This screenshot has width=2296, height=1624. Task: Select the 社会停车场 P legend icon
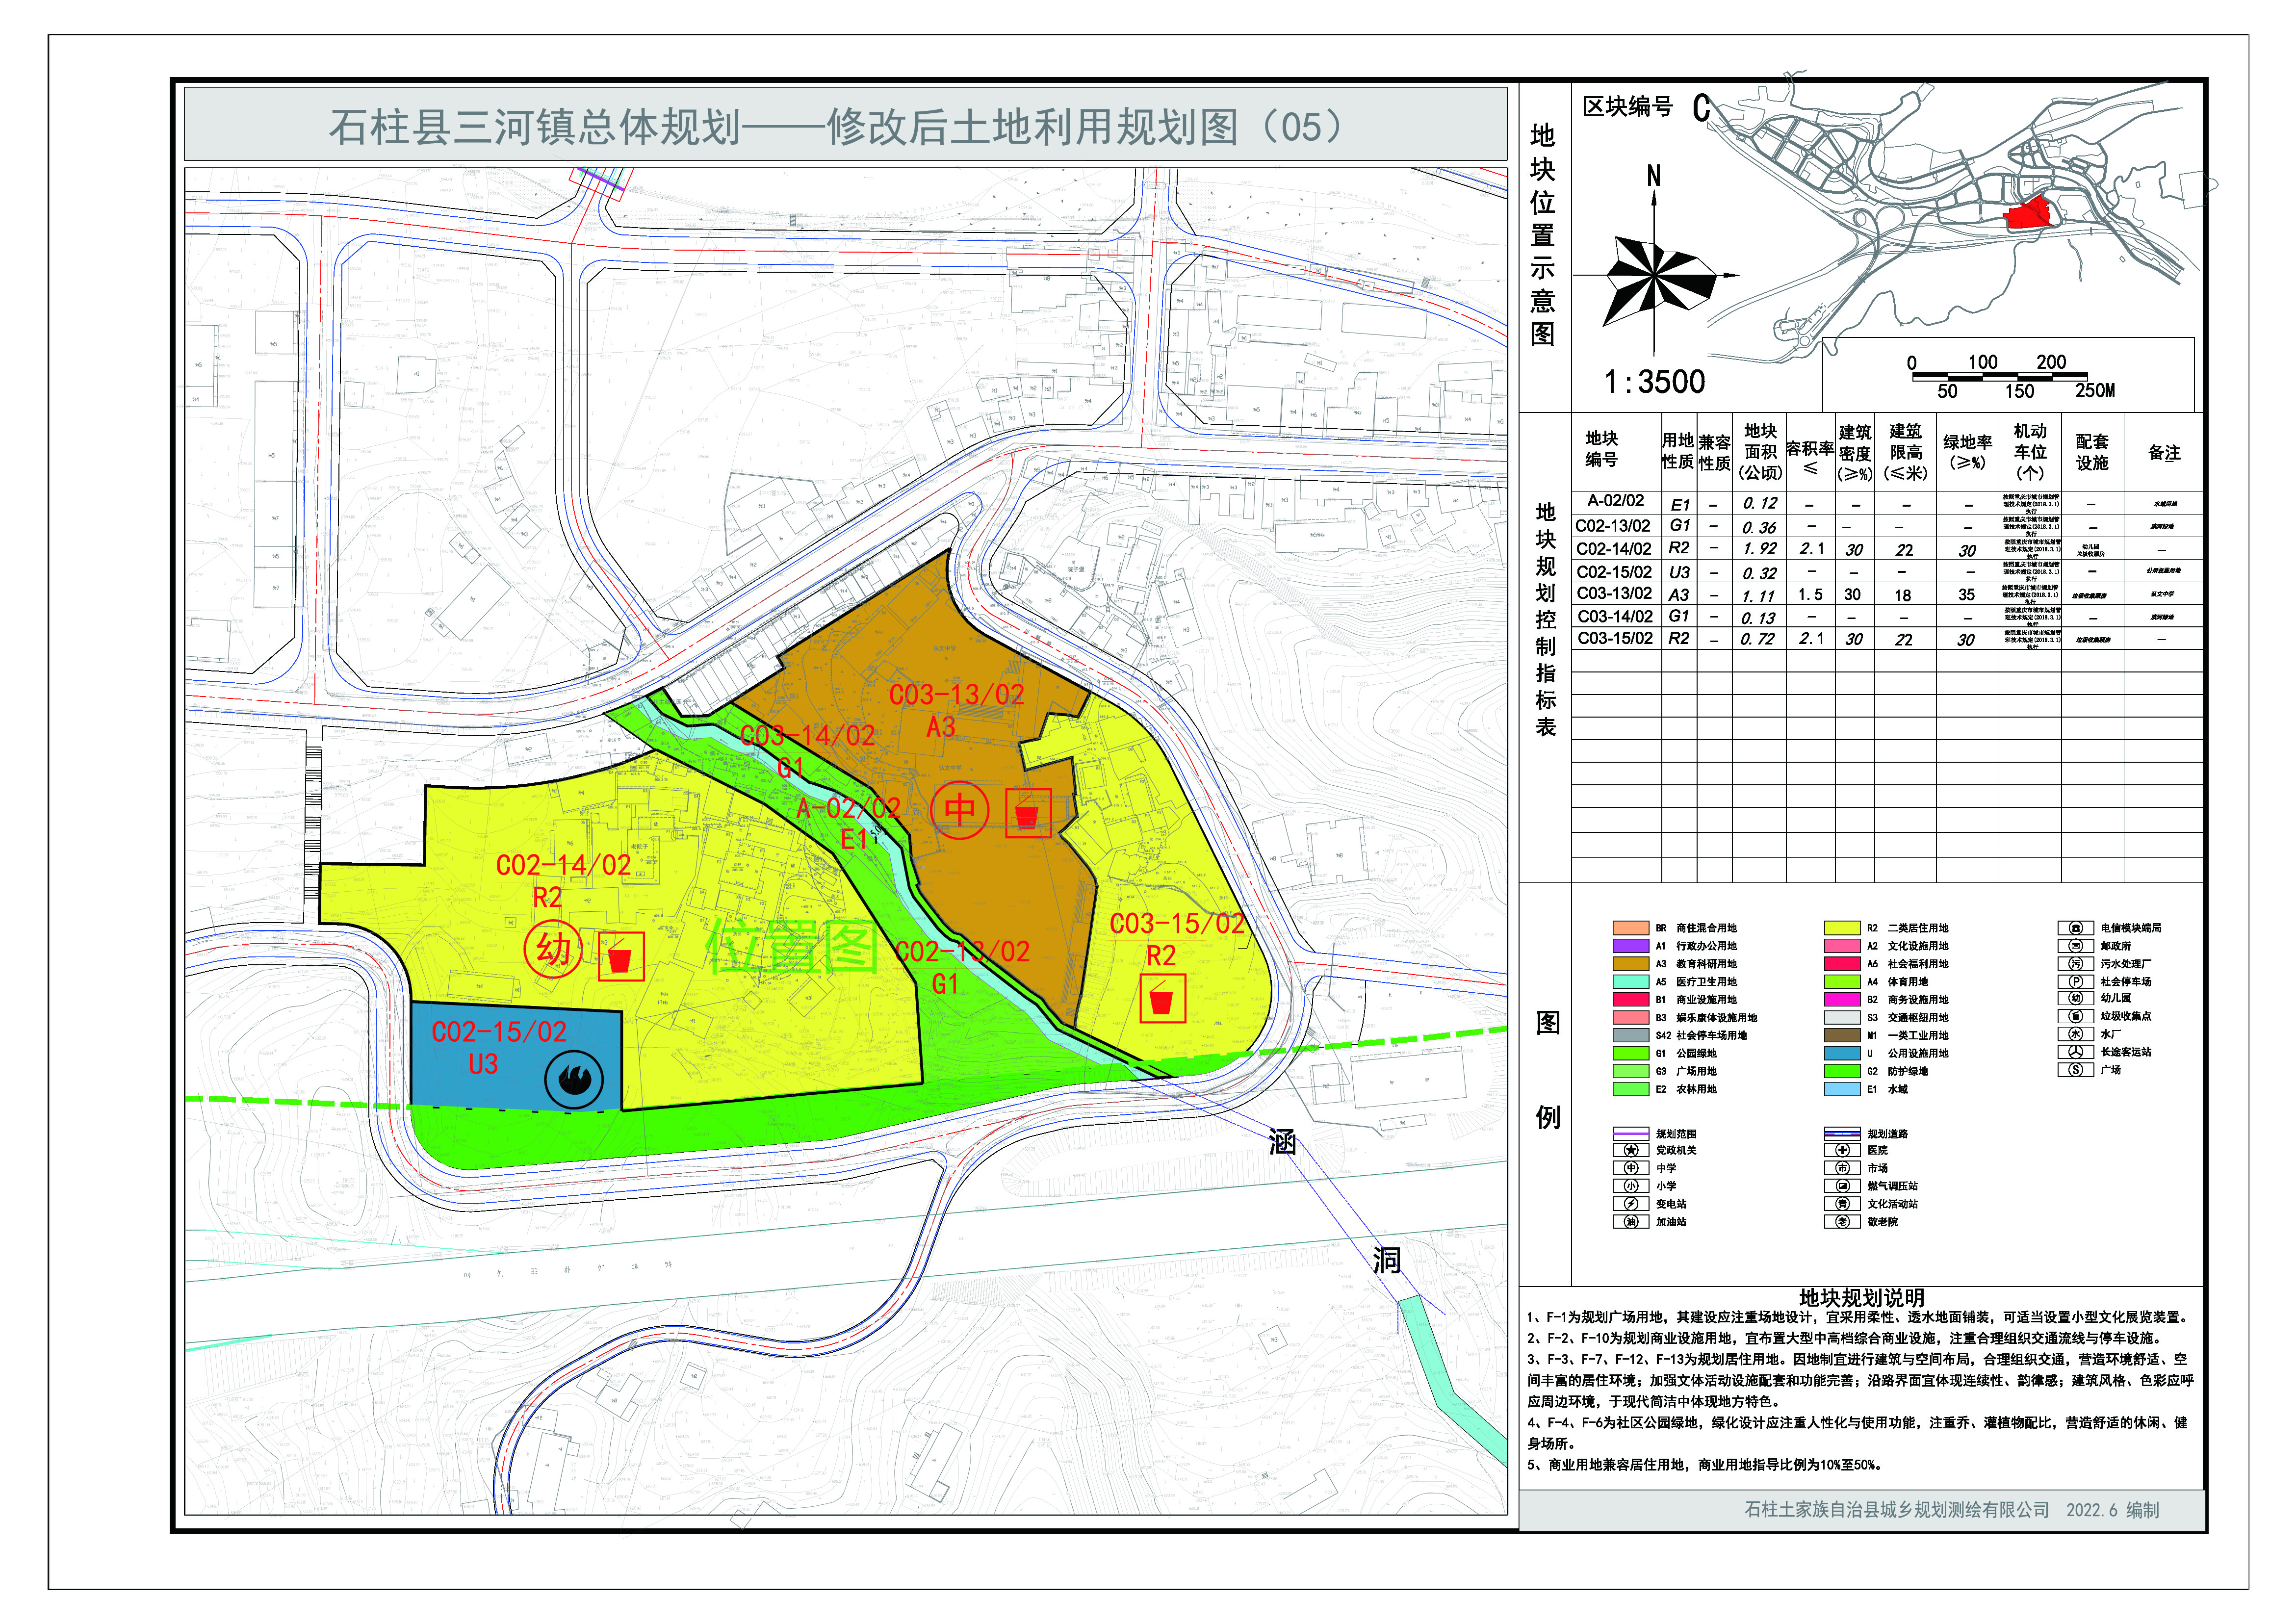[x=2075, y=982]
